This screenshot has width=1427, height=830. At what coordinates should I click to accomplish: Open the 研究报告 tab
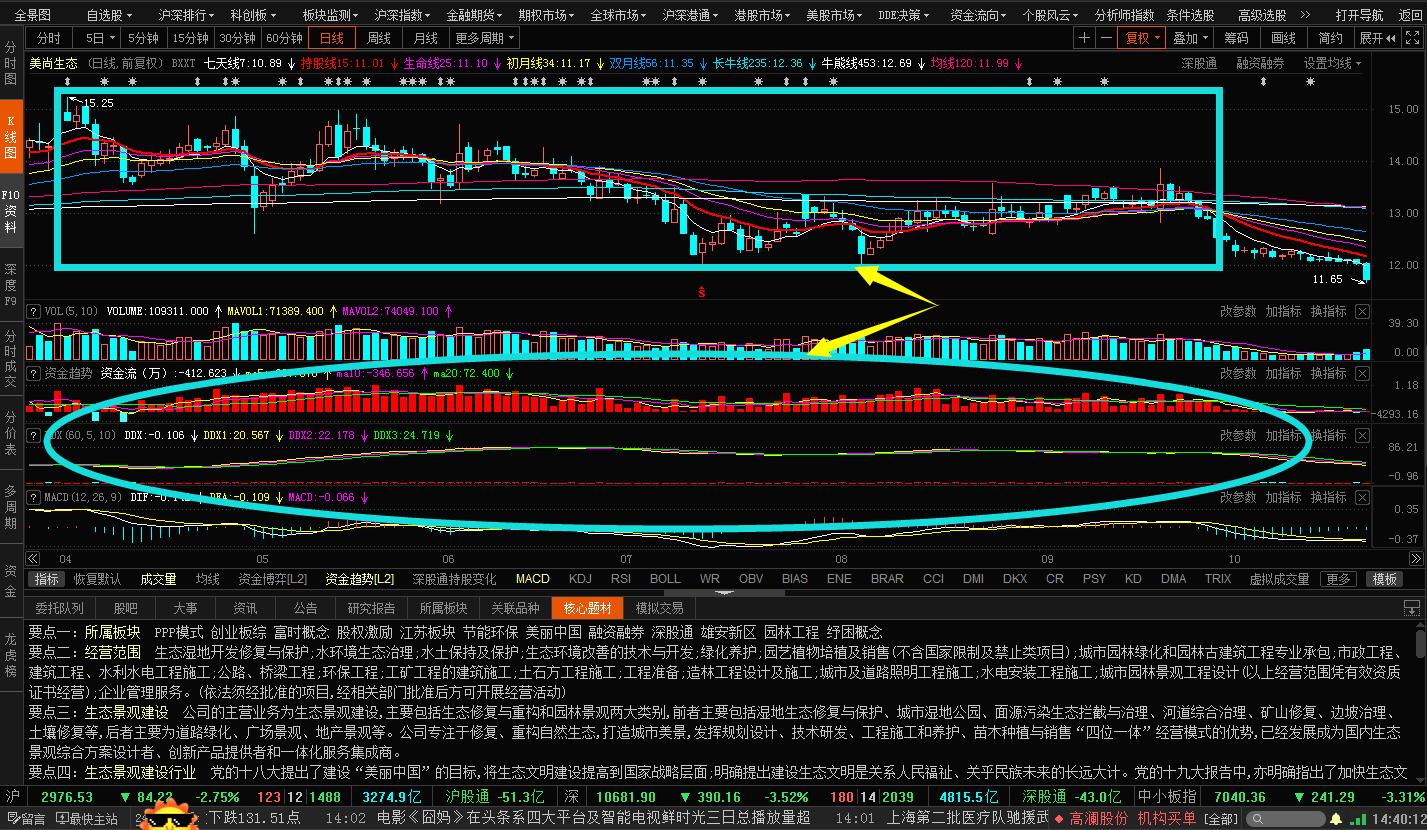pos(371,608)
